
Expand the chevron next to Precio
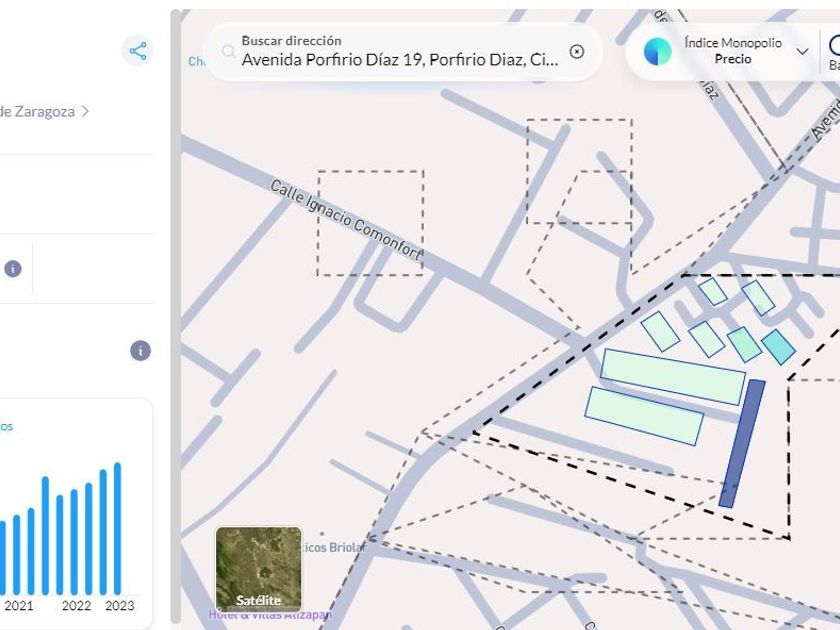[x=802, y=52]
